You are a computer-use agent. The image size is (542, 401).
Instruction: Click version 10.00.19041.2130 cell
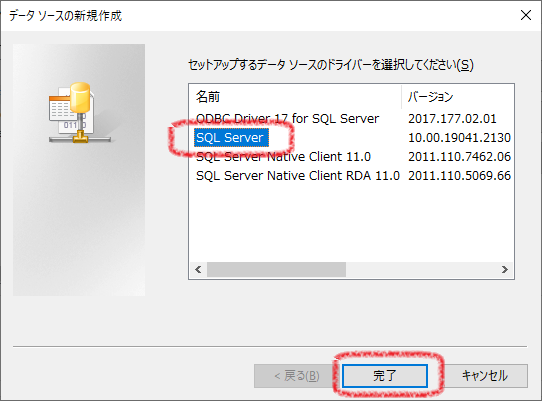(x=459, y=138)
